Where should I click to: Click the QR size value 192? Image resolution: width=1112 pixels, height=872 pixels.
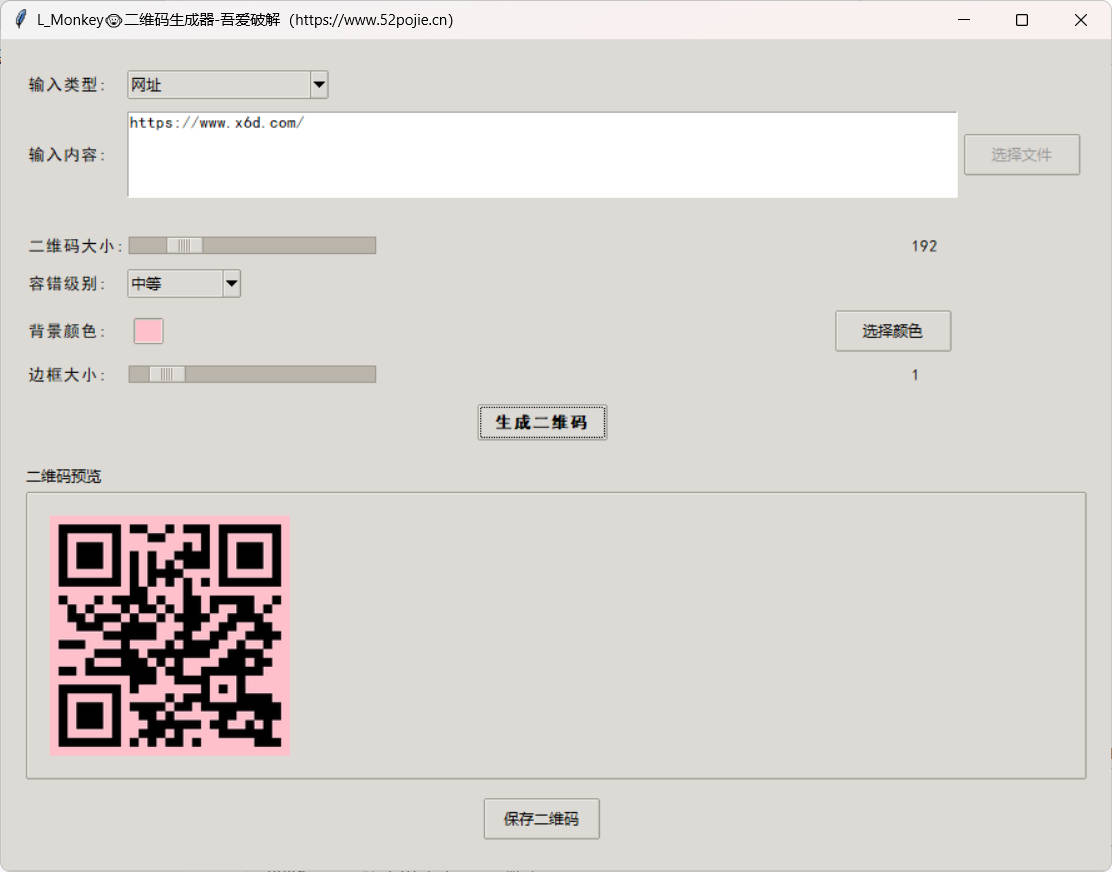924,246
